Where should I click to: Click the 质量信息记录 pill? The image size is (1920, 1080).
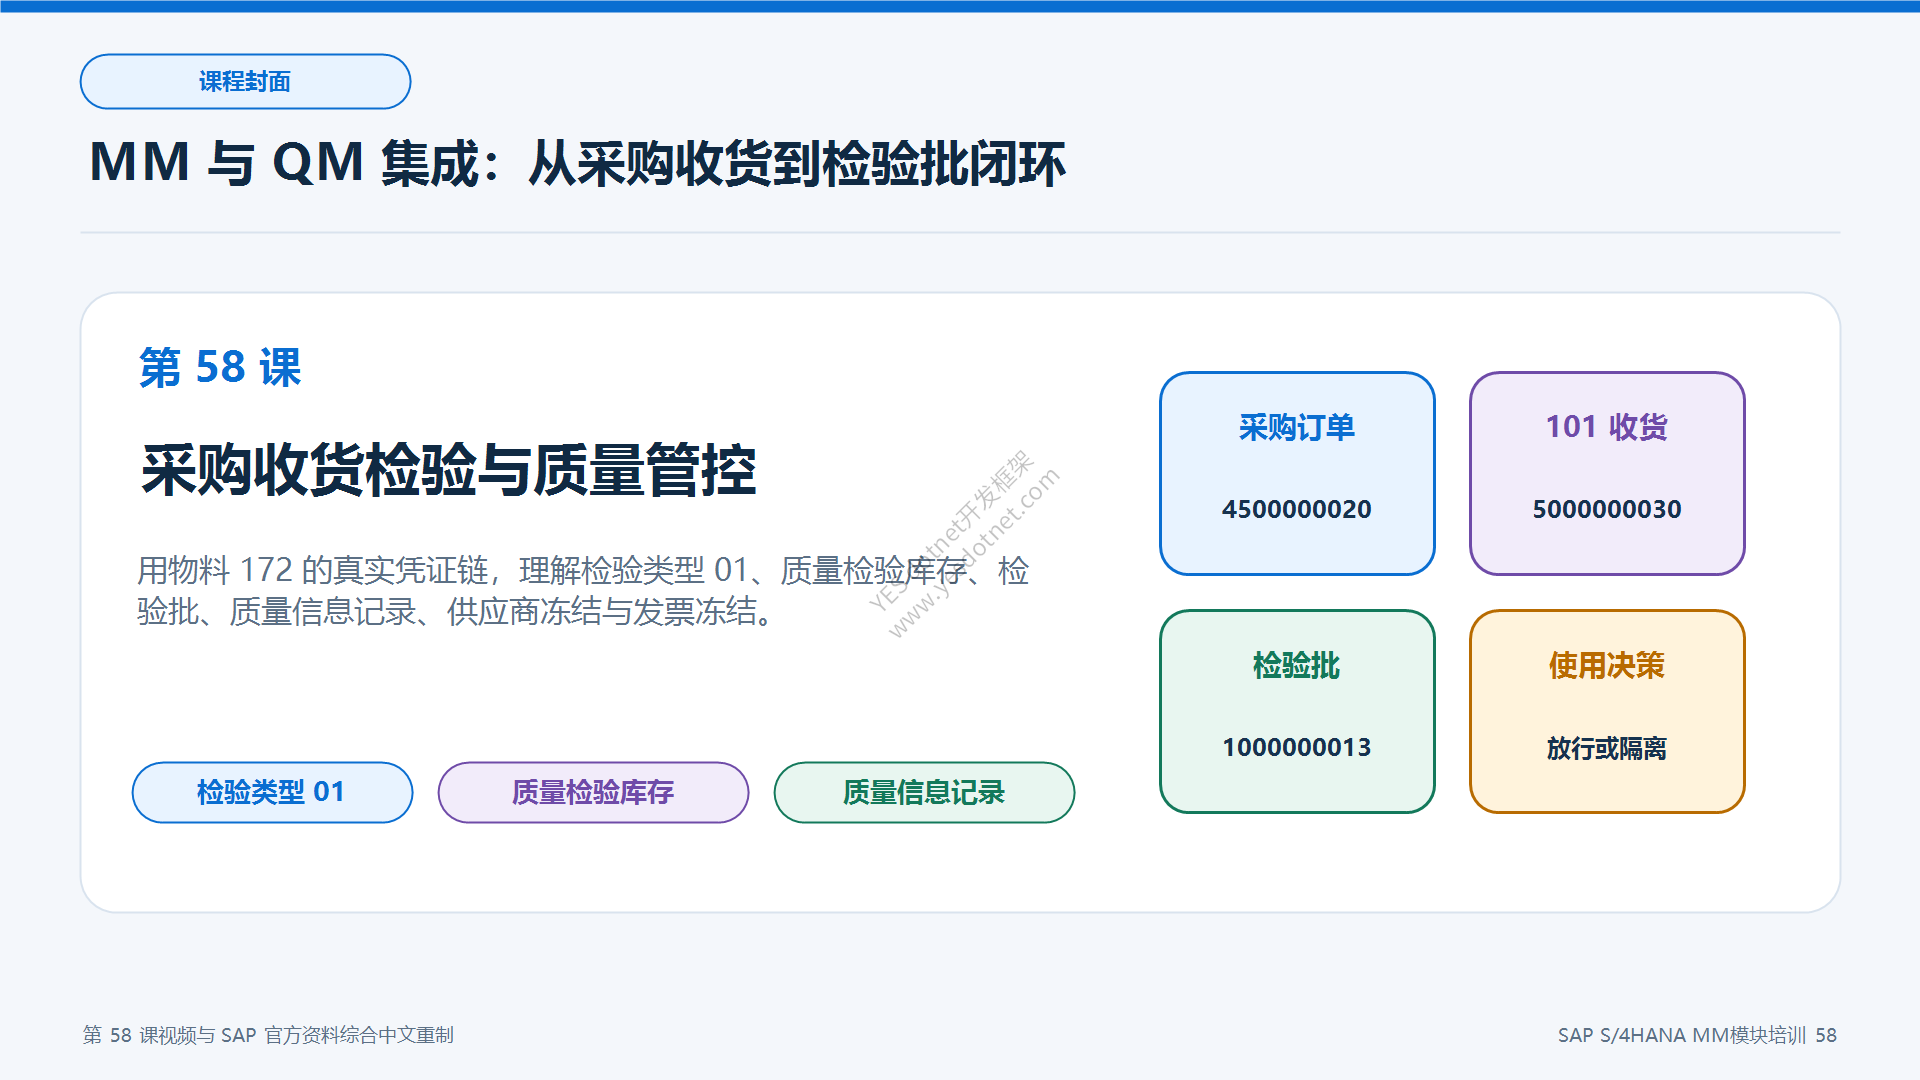tap(924, 792)
